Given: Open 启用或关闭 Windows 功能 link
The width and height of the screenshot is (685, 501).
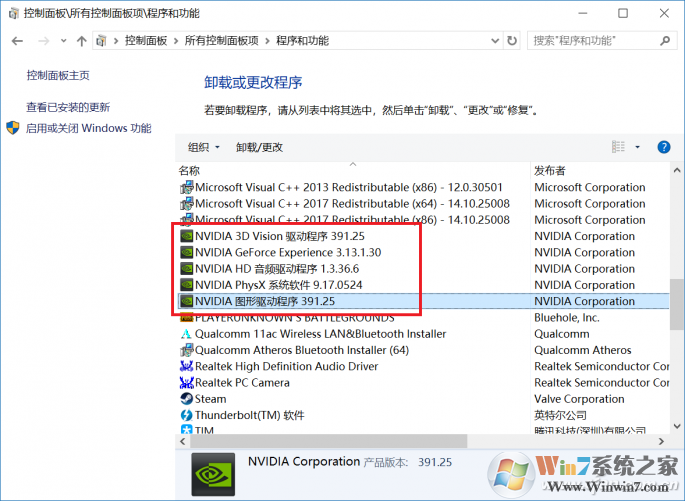Looking at the screenshot, I should point(88,128).
